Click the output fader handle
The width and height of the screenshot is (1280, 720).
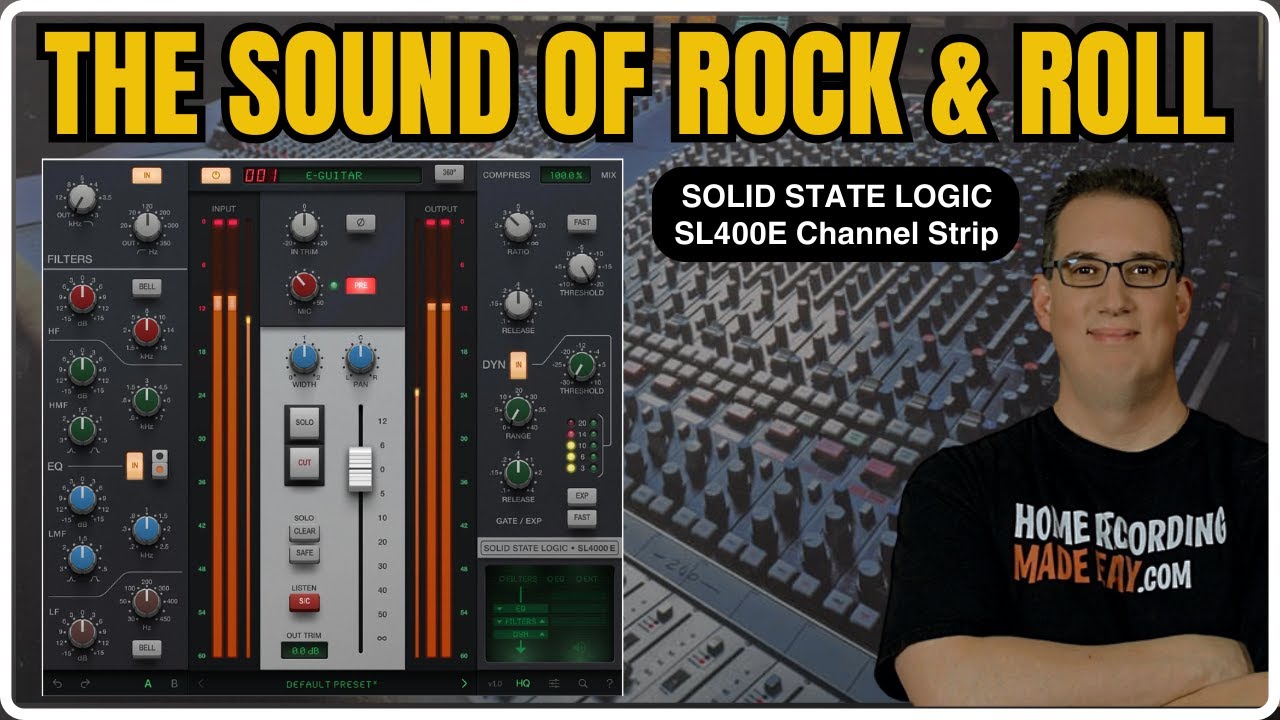coord(360,469)
